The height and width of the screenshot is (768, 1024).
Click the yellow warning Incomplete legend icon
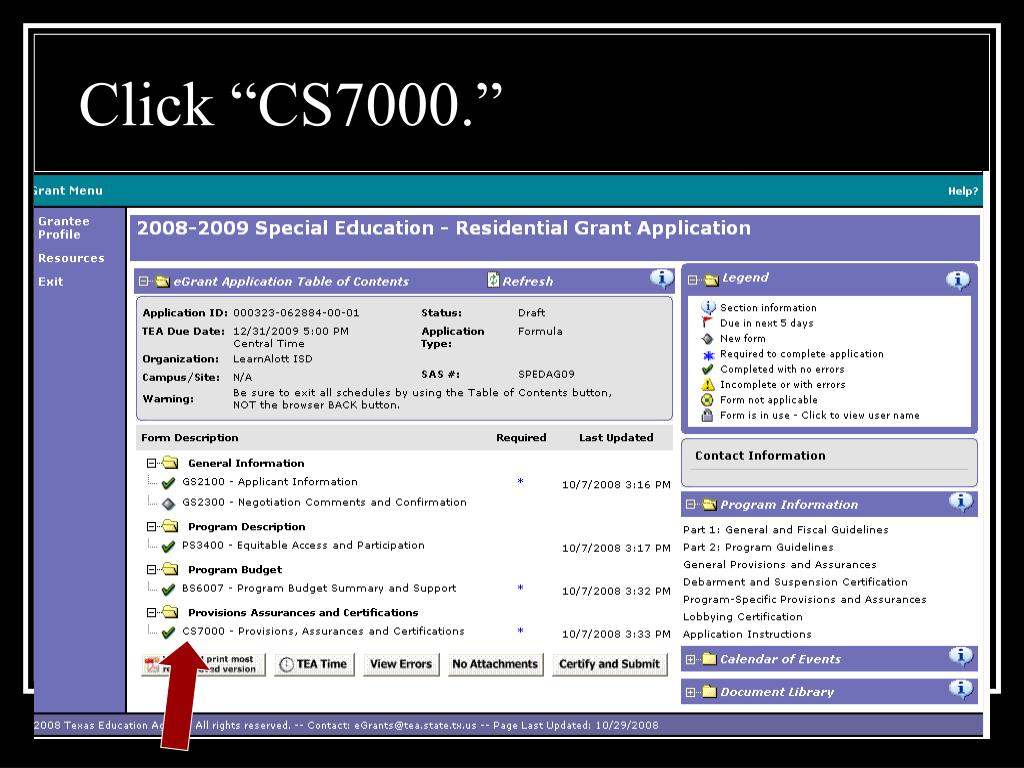pos(708,384)
